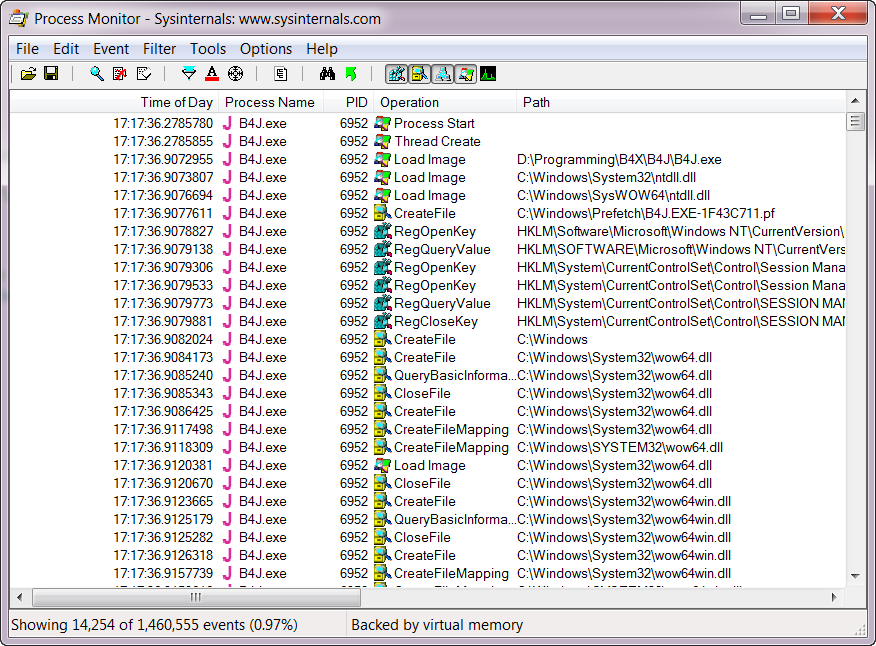Screen dimensions: 876x646
Task: Open Highlight dialog red A icon
Action: click(212, 74)
